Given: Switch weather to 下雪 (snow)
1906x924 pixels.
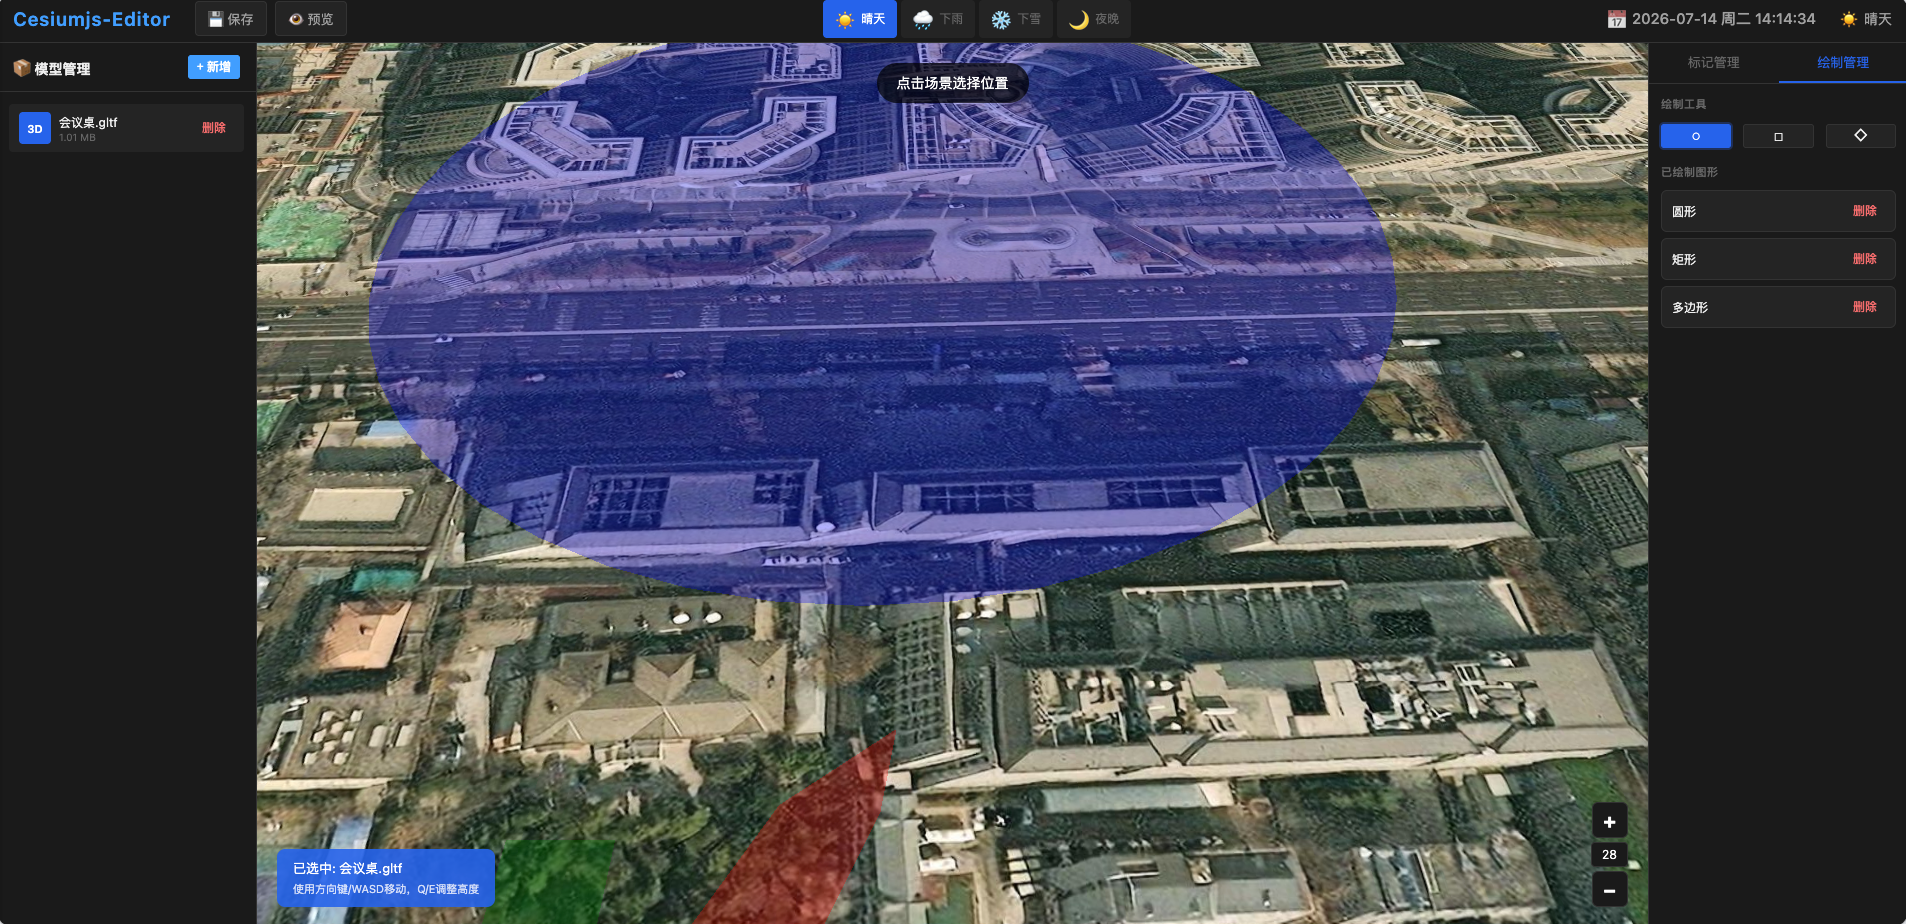Looking at the screenshot, I should [1016, 19].
